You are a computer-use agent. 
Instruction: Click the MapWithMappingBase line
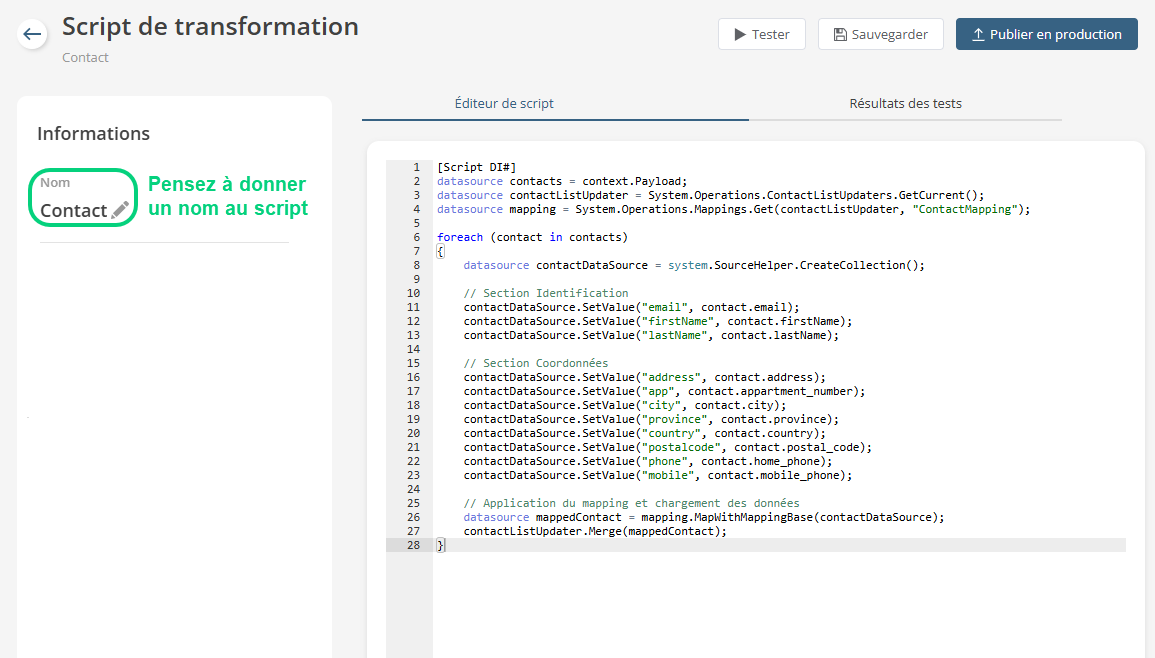click(703, 517)
